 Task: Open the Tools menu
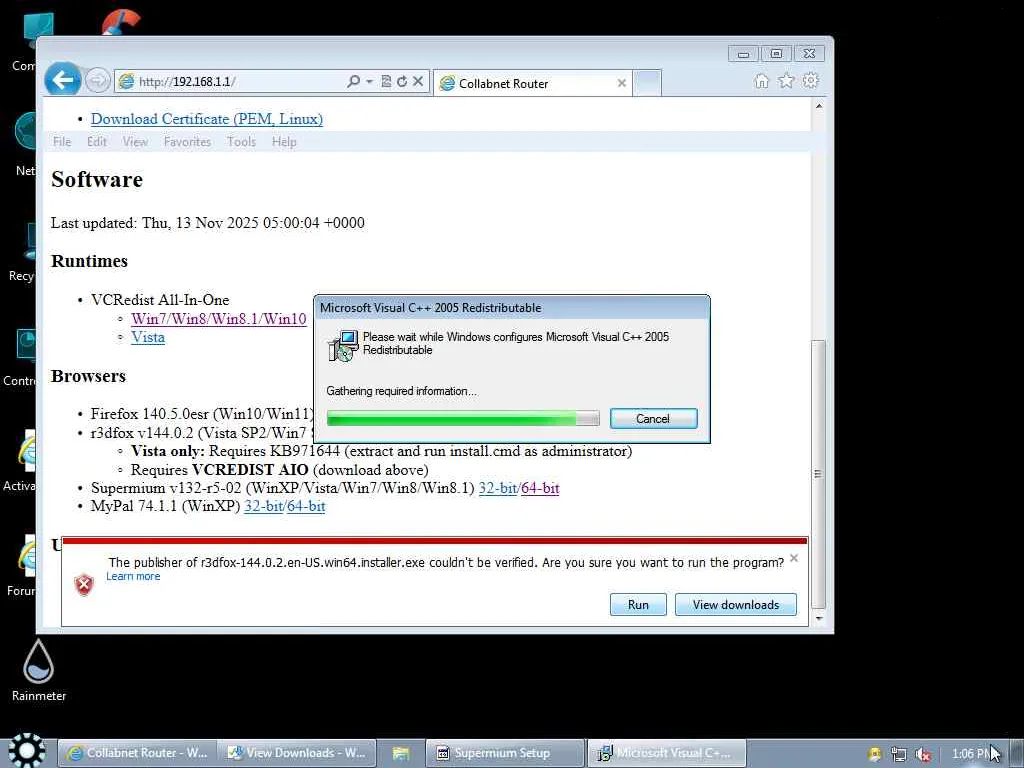coord(242,142)
